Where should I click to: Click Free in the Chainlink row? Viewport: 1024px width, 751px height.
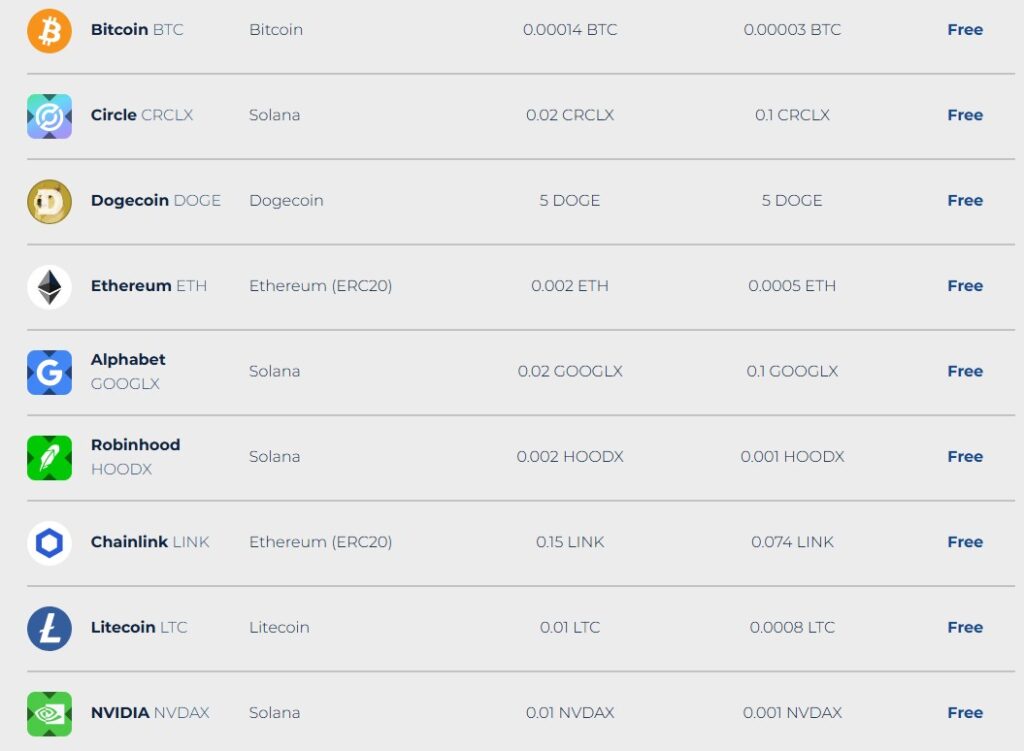tap(964, 542)
